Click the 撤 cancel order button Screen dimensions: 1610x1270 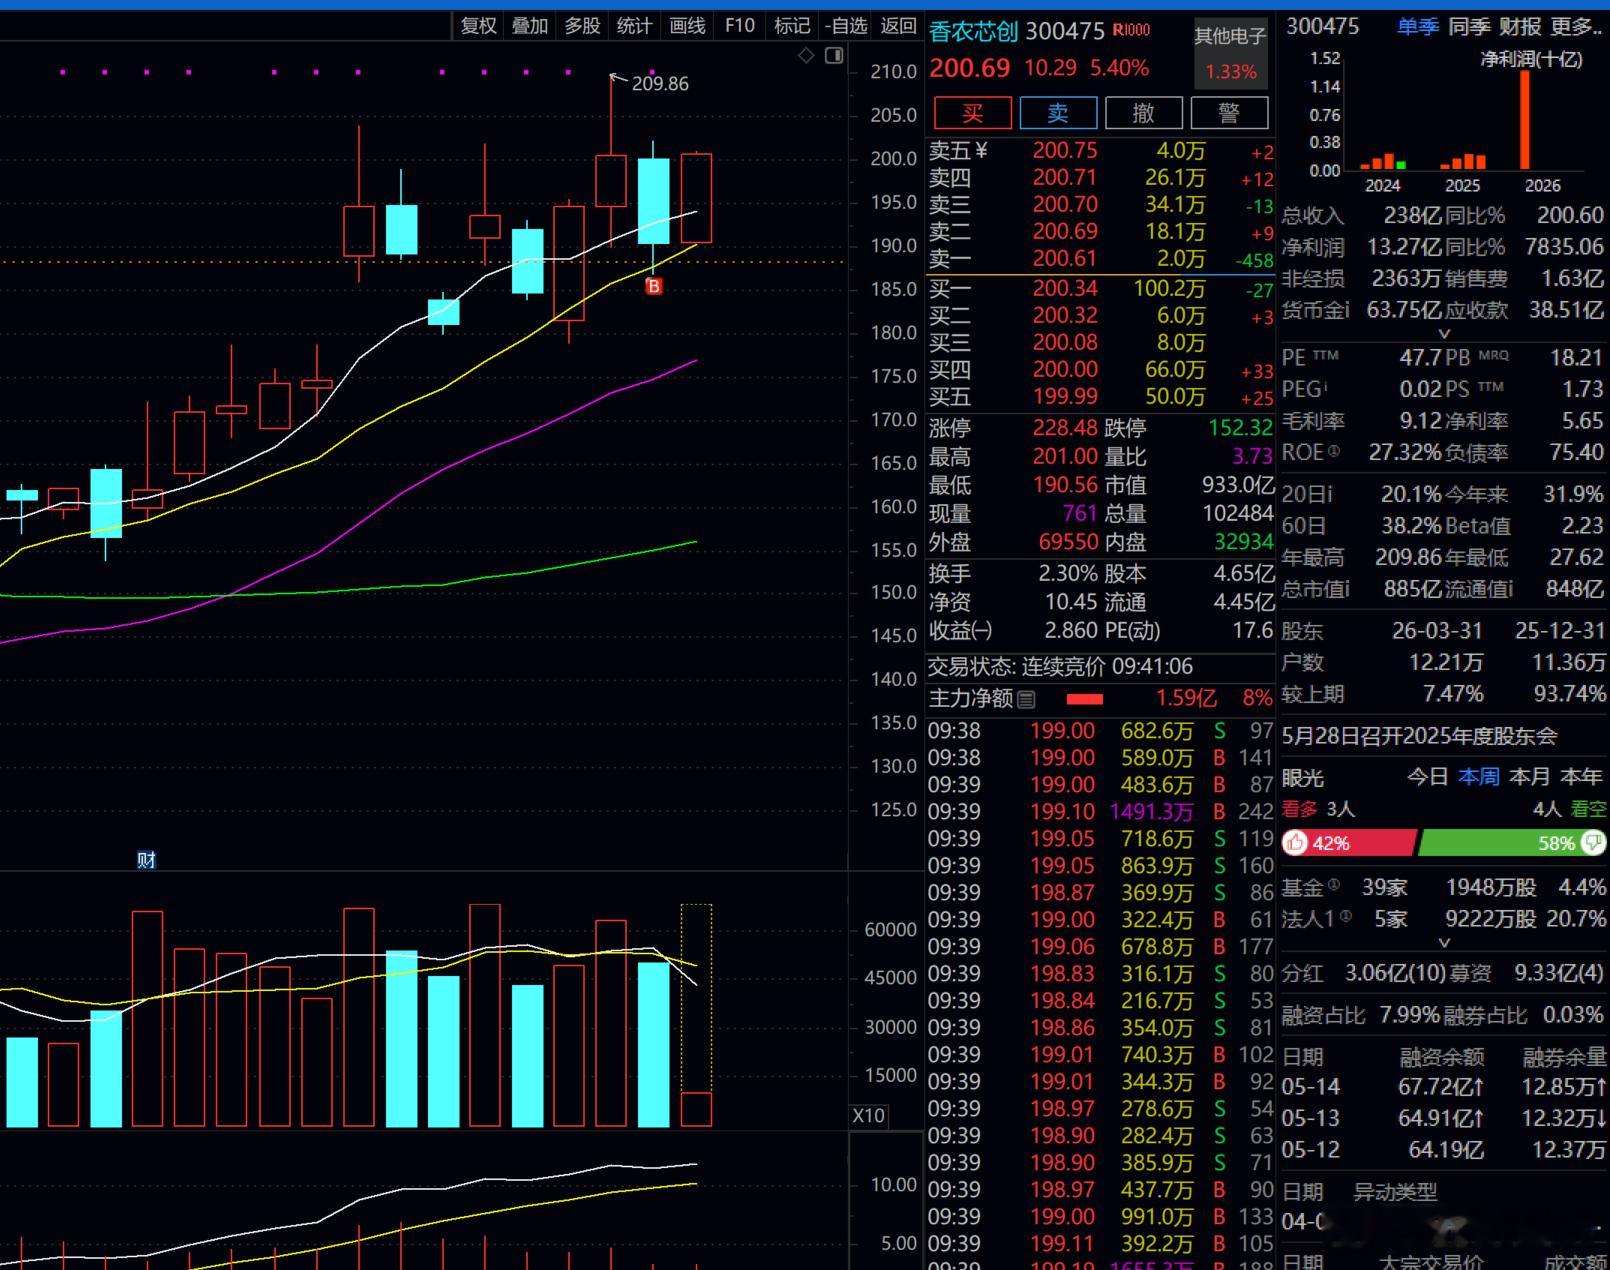point(1144,113)
